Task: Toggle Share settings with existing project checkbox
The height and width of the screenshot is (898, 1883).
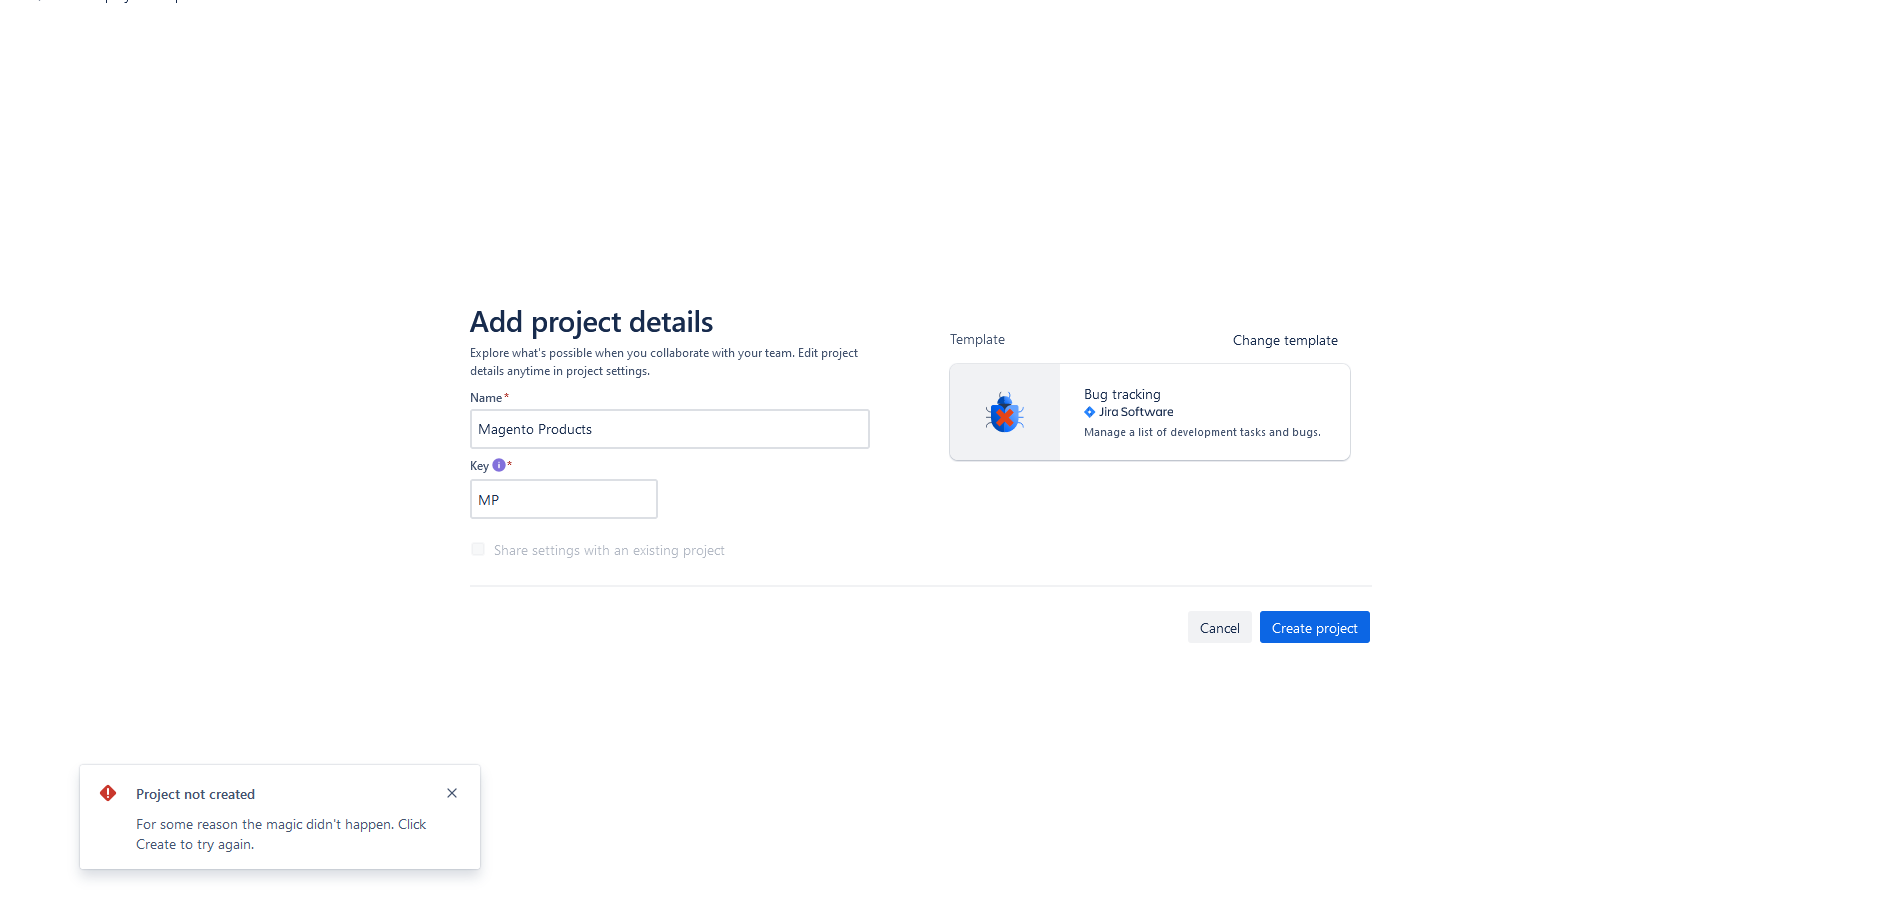Action: coord(478,549)
